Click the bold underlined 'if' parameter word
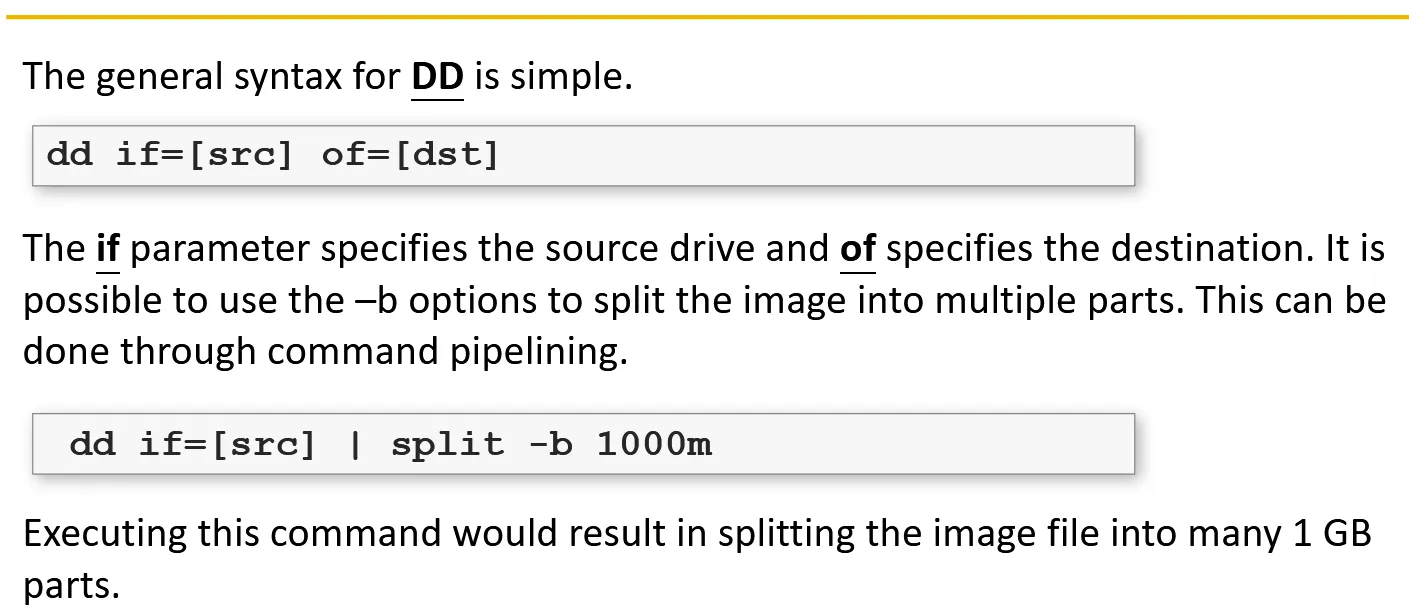 coord(107,249)
